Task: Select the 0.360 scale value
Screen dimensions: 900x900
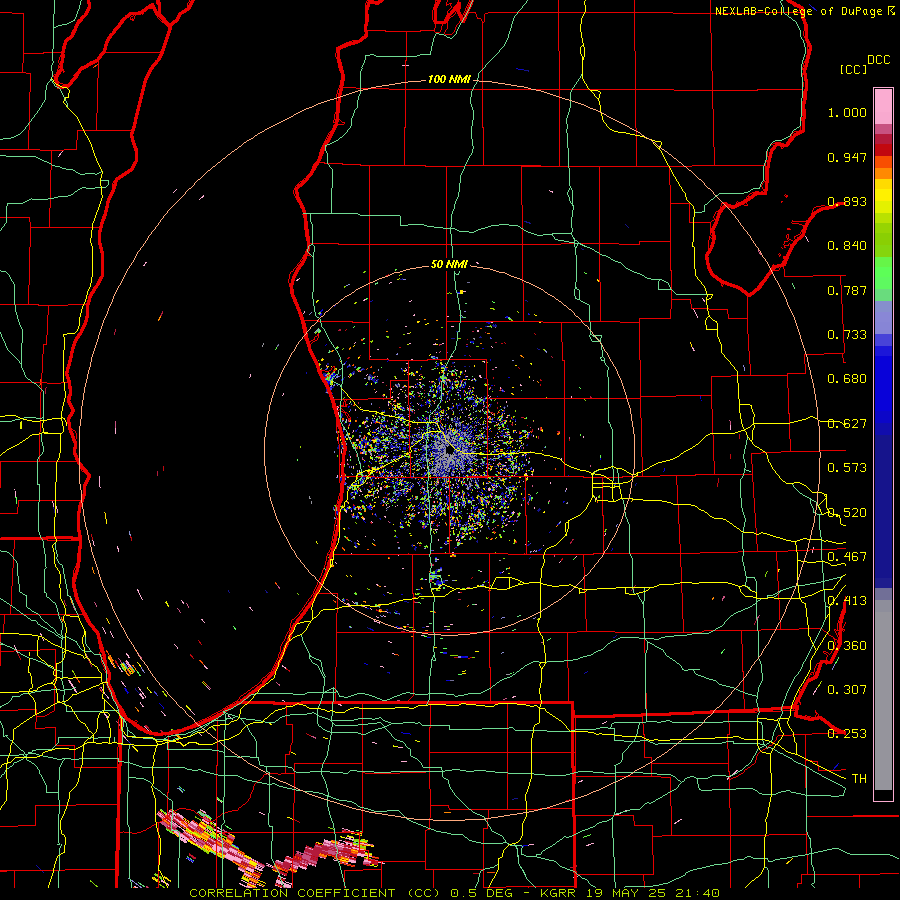Action: tap(847, 646)
